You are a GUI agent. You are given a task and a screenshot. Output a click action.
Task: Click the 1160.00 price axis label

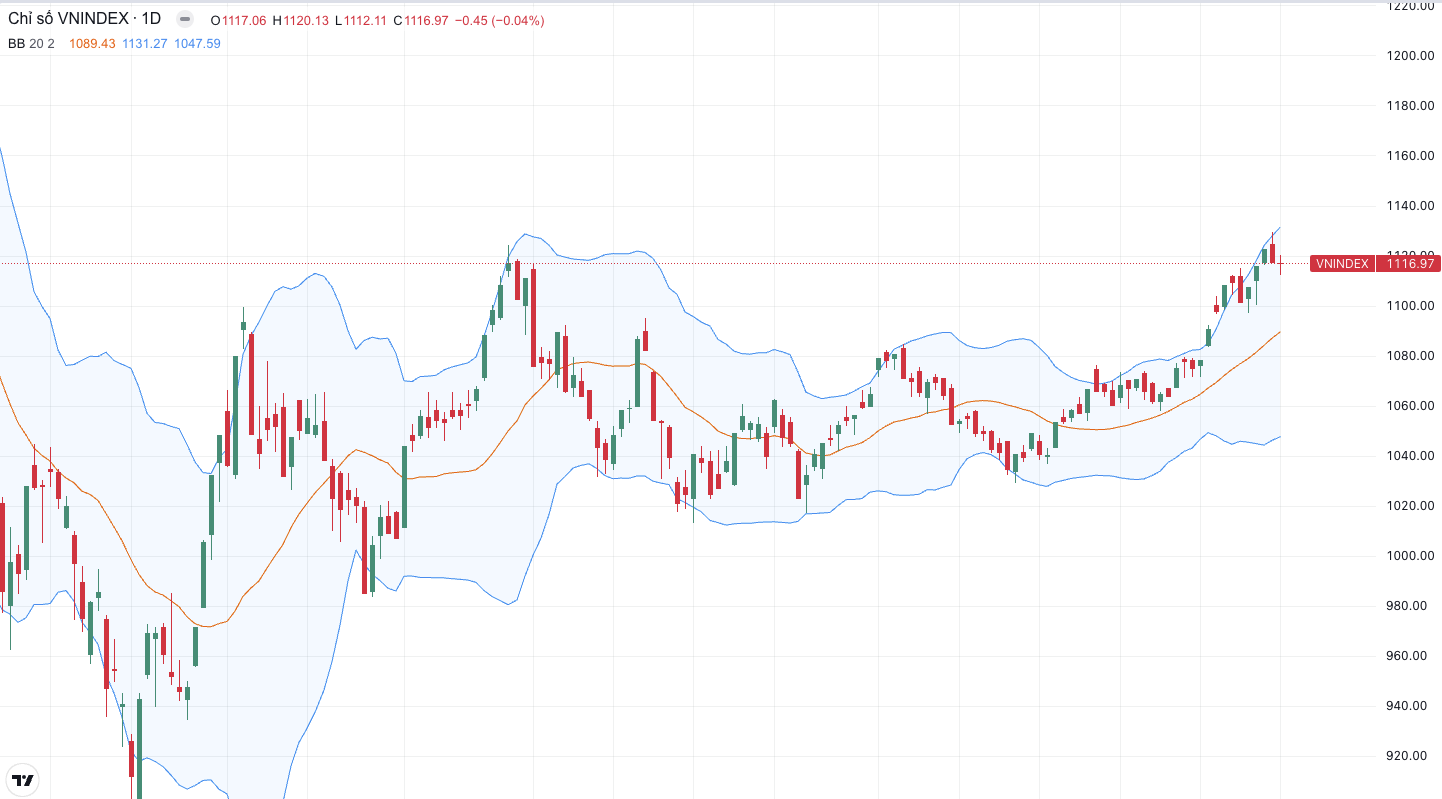pos(1411,156)
